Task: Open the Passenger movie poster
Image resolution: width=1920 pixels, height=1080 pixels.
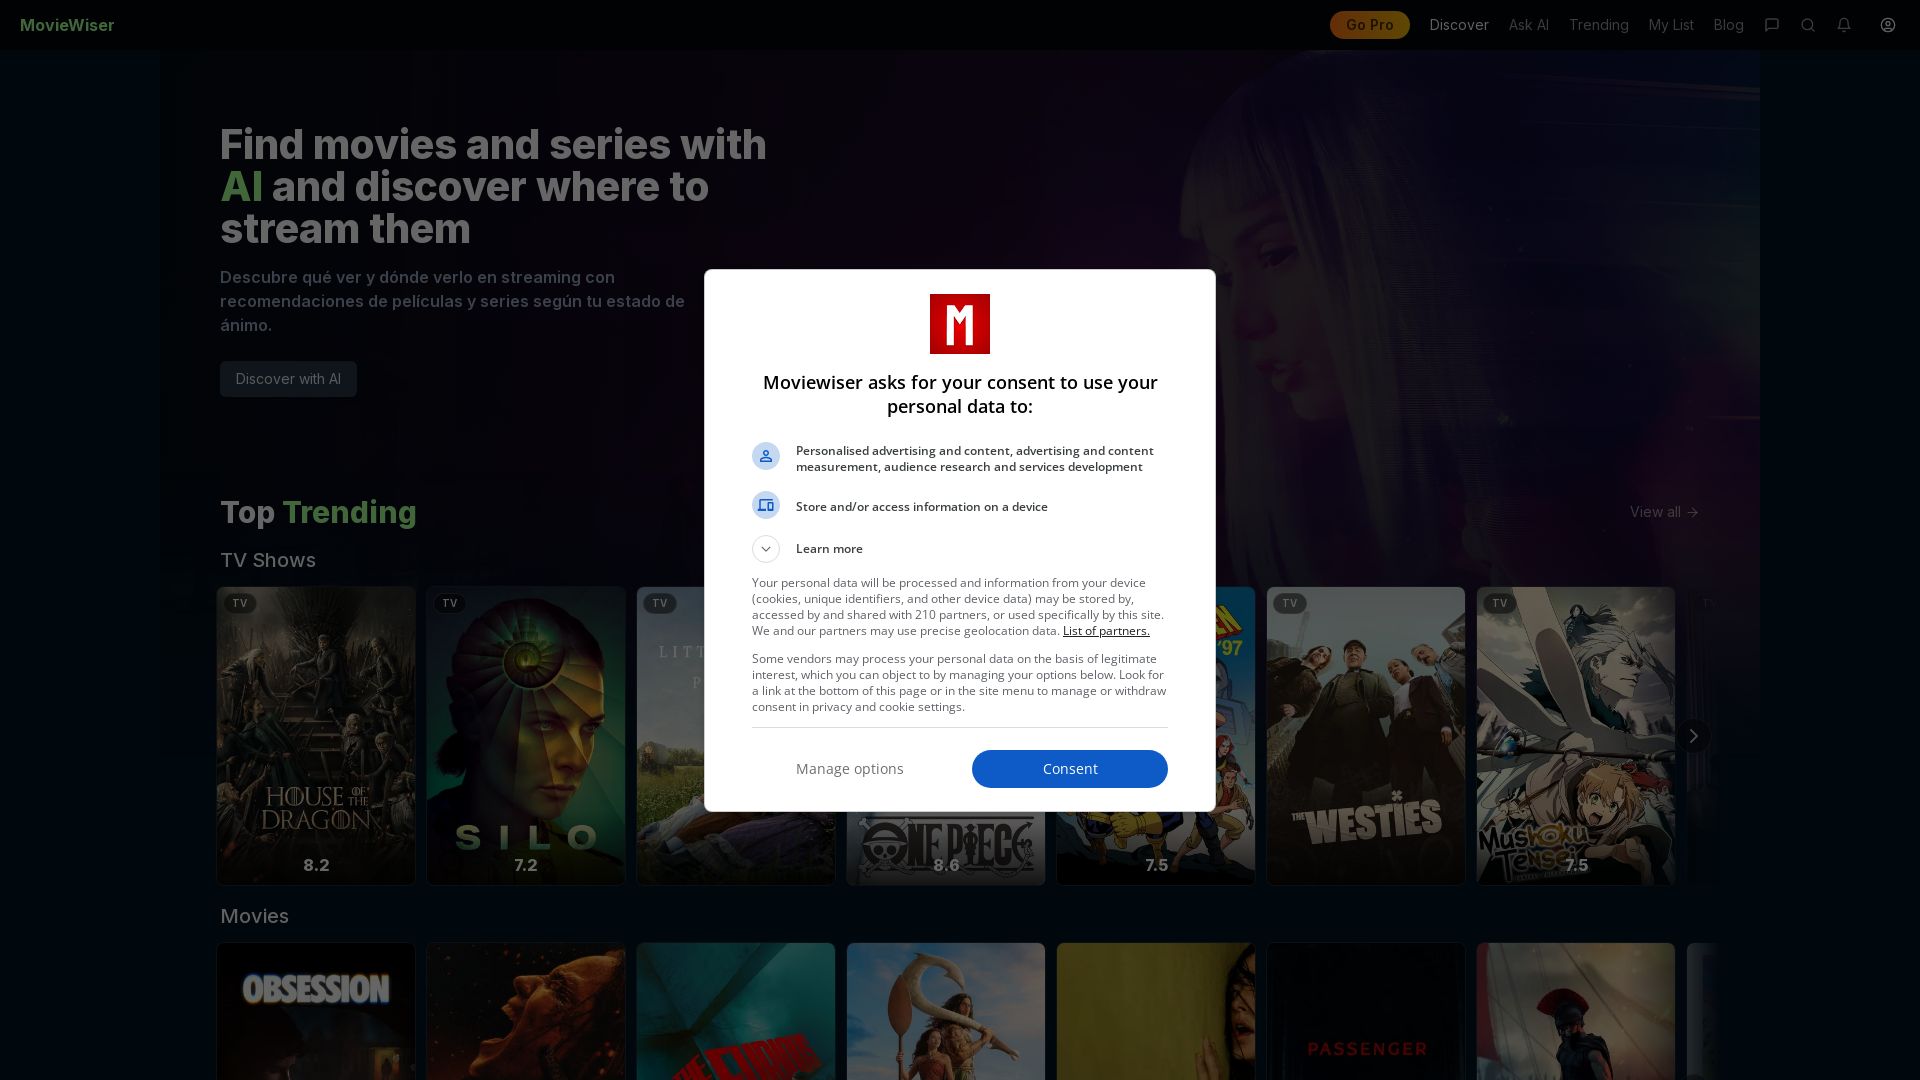Action: click(x=1366, y=1011)
